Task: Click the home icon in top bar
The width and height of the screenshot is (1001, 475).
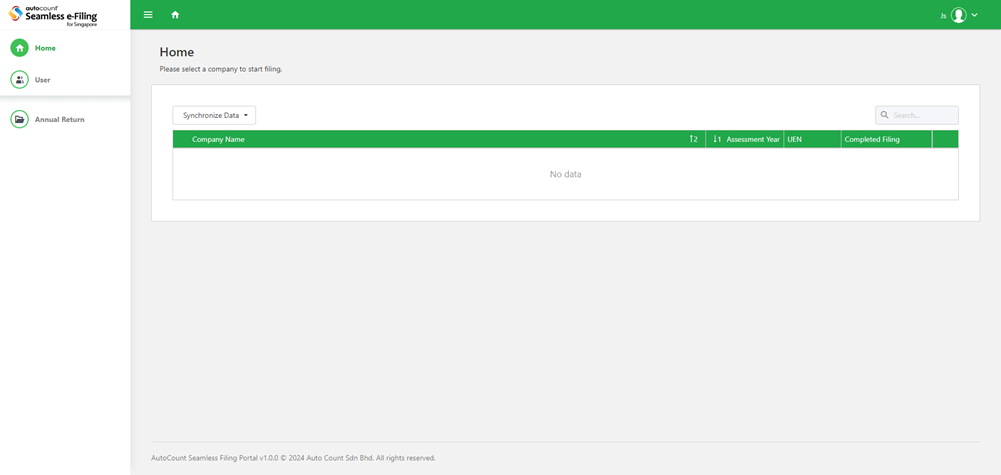Action: [x=175, y=15]
